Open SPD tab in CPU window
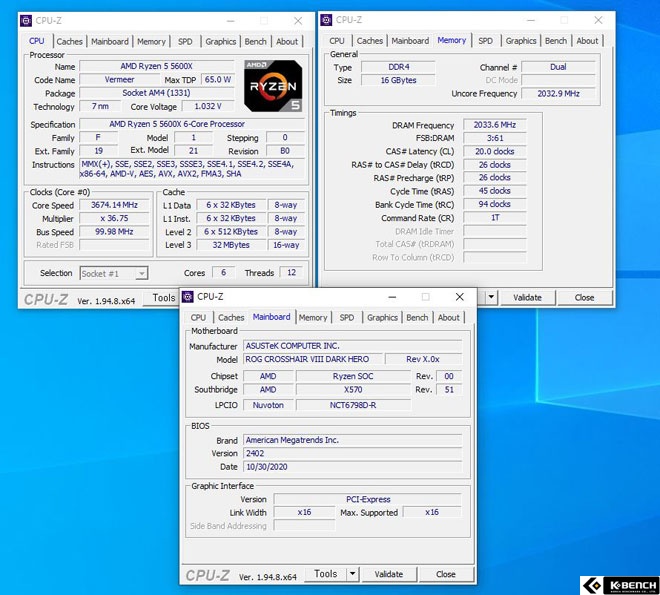Viewport: 660px width, 595px height. pyautogui.click(x=185, y=42)
